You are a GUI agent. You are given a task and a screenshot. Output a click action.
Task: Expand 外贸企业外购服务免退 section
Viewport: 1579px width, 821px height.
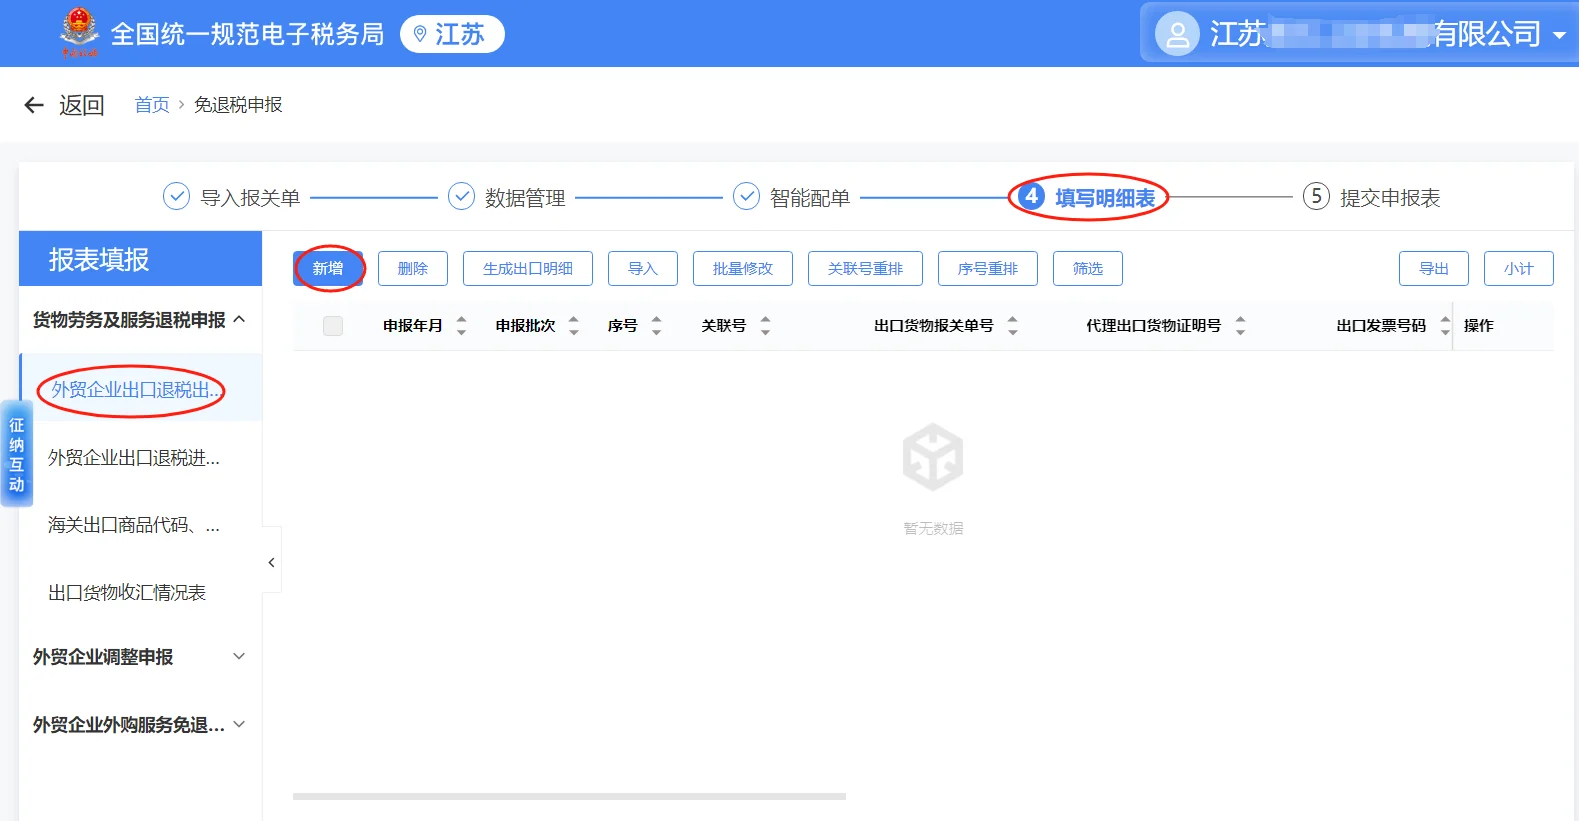coord(239,724)
